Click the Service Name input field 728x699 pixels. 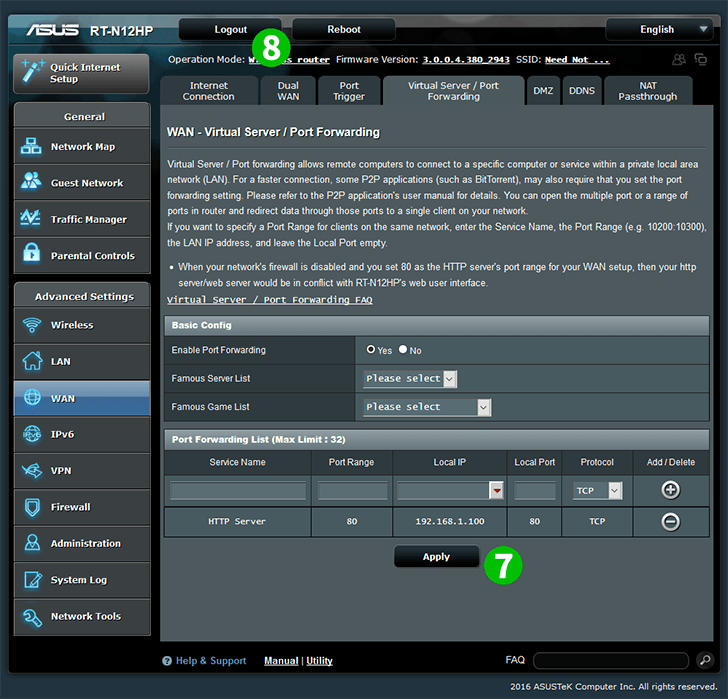[238, 491]
